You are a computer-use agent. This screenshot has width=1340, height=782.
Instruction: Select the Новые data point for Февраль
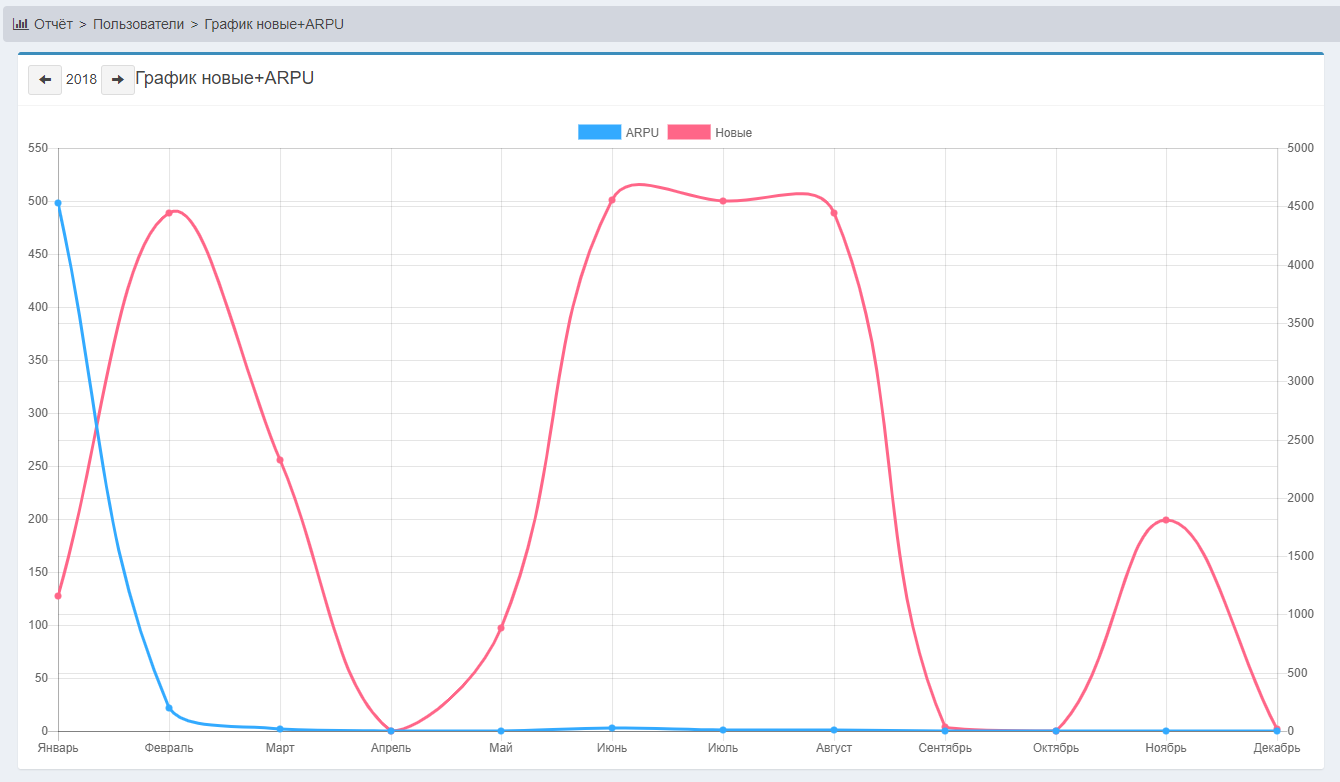click(x=169, y=213)
